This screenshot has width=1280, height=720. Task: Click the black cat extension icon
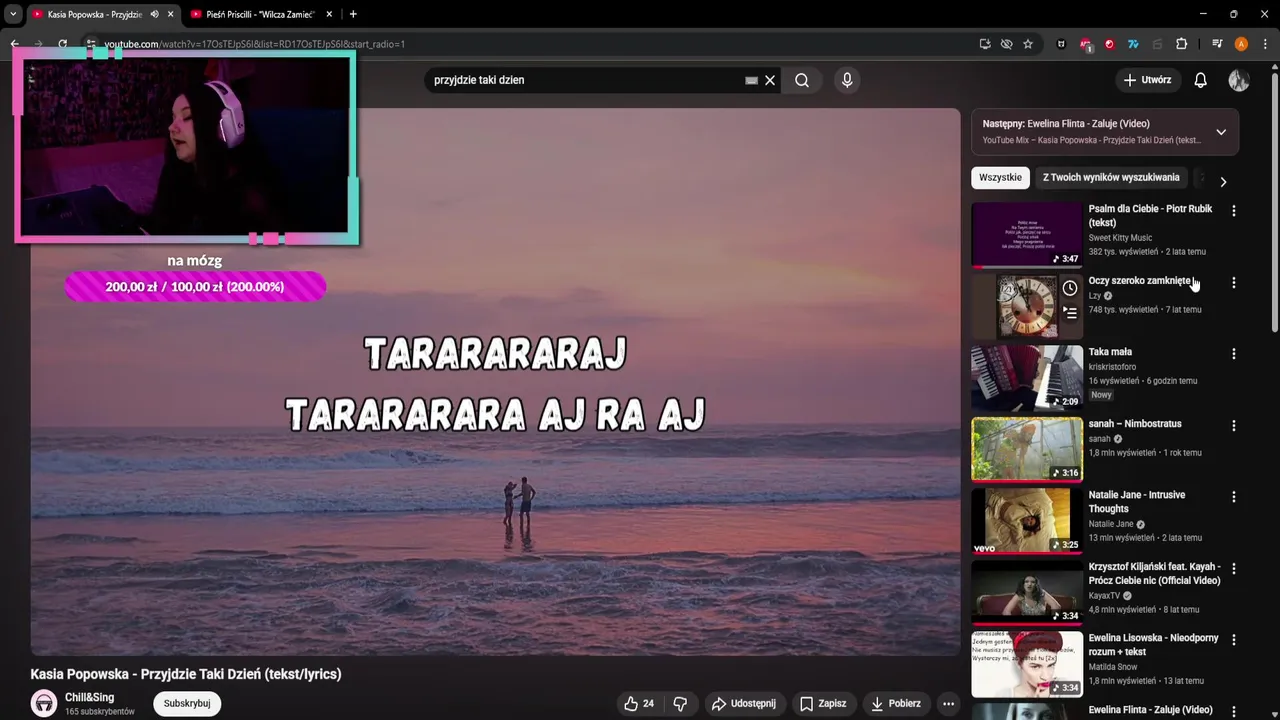(1061, 44)
